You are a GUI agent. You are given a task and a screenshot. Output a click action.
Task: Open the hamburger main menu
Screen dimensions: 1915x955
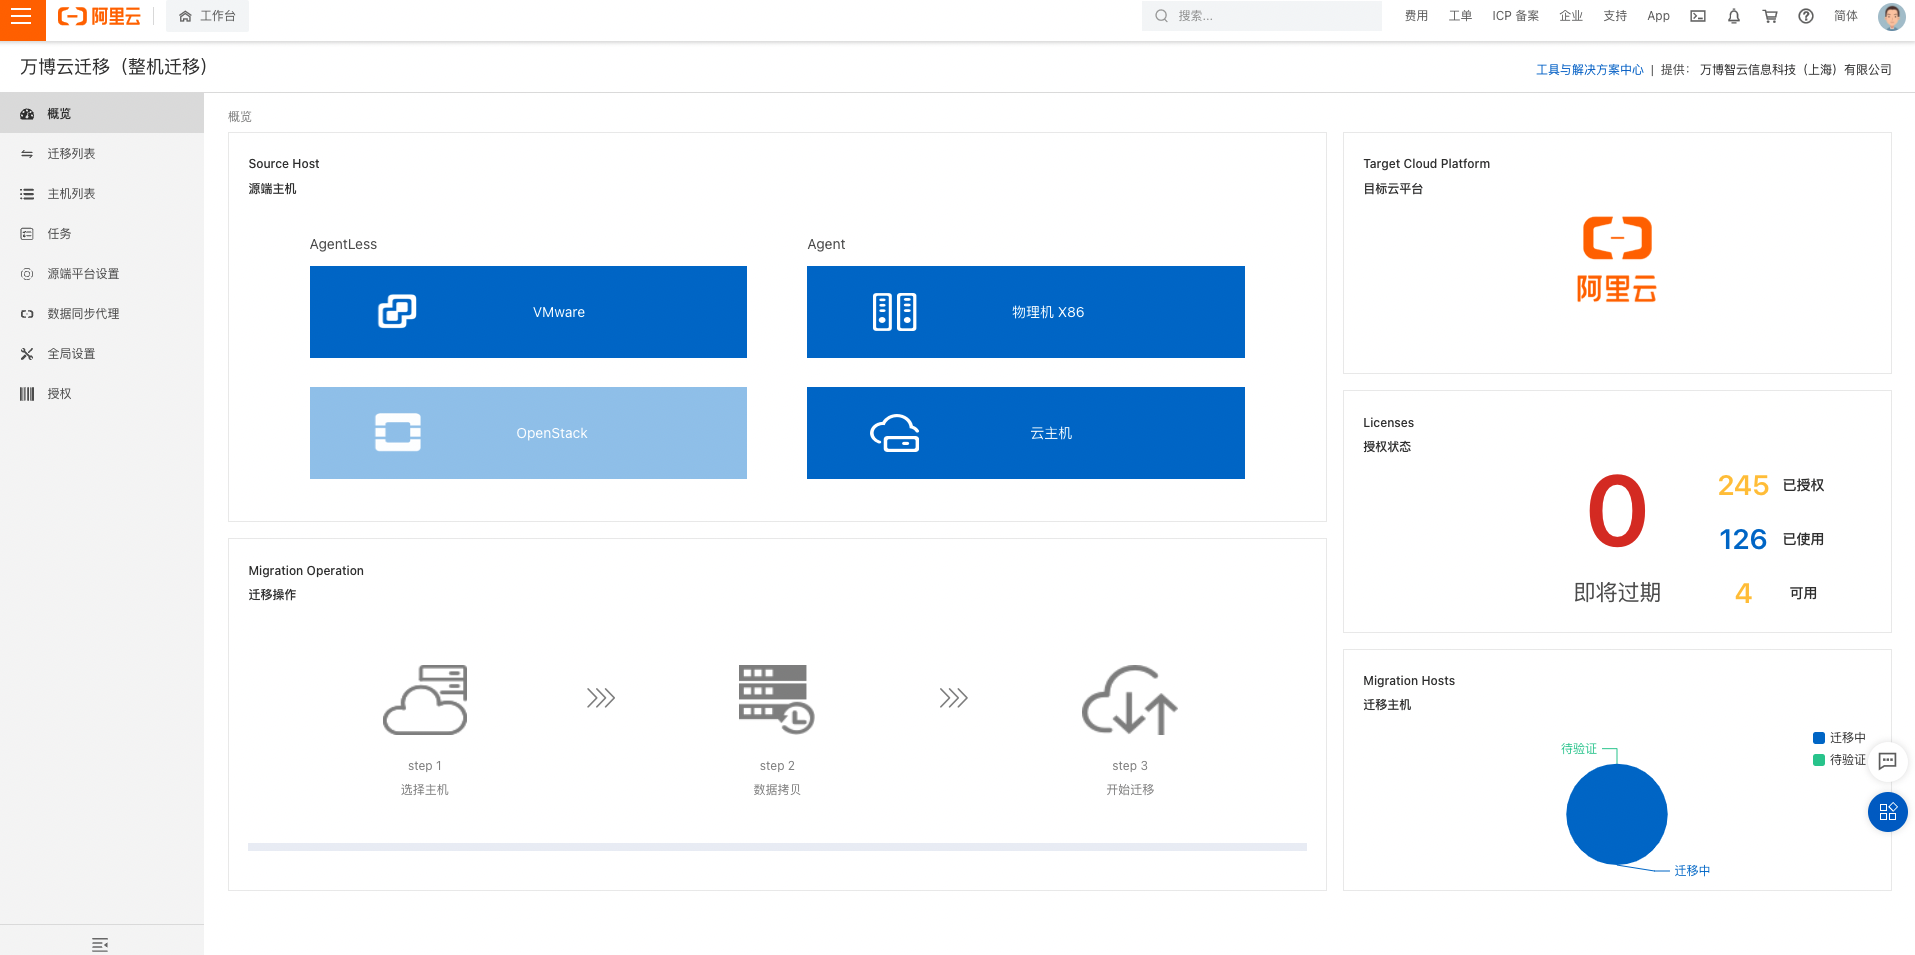[x=22, y=17]
